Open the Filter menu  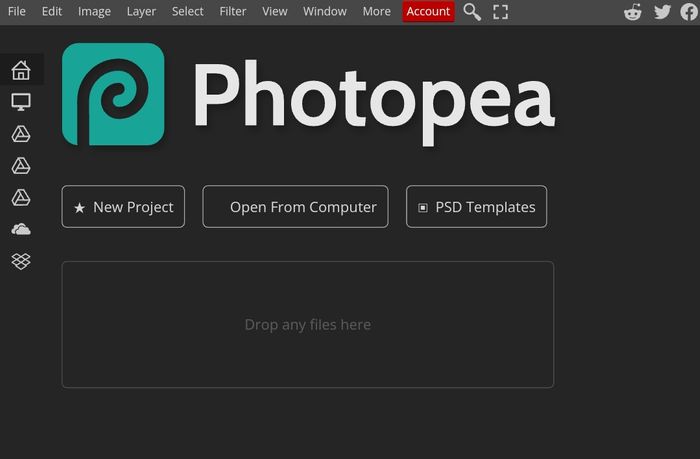pos(233,12)
